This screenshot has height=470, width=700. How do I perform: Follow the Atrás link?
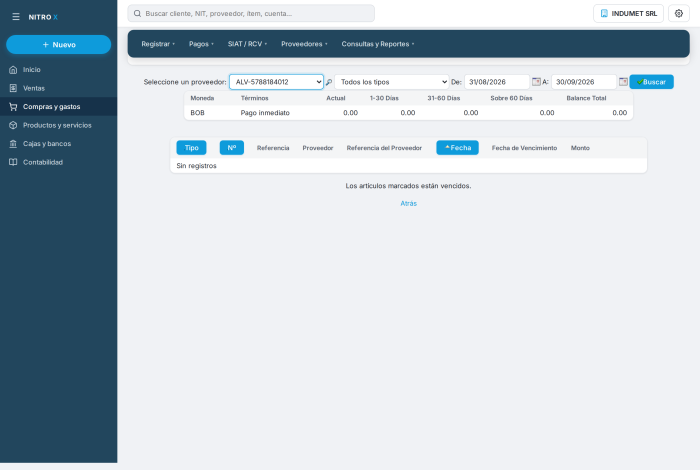coord(408,204)
